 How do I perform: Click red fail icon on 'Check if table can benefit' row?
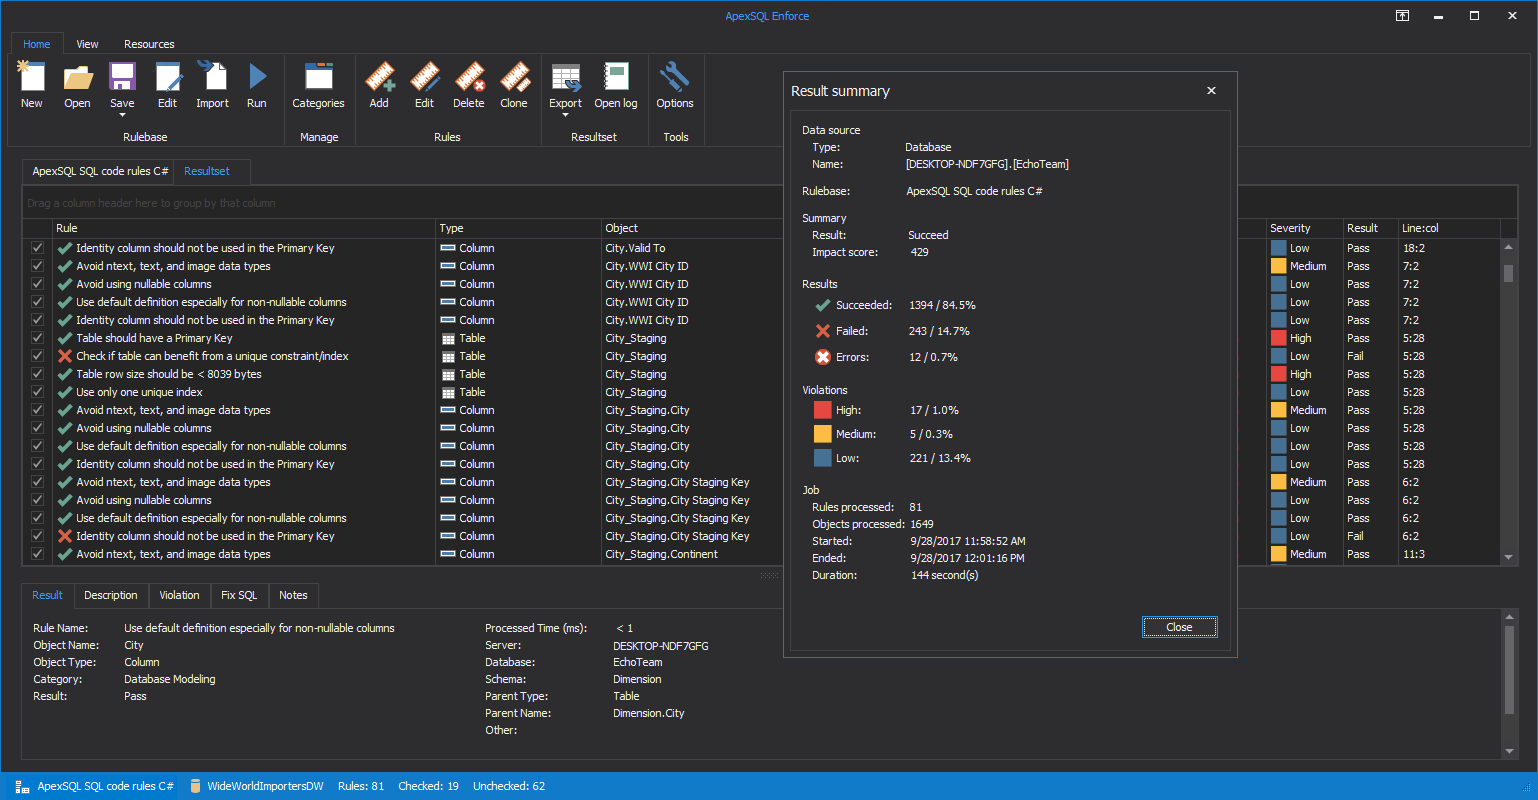point(65,356)
